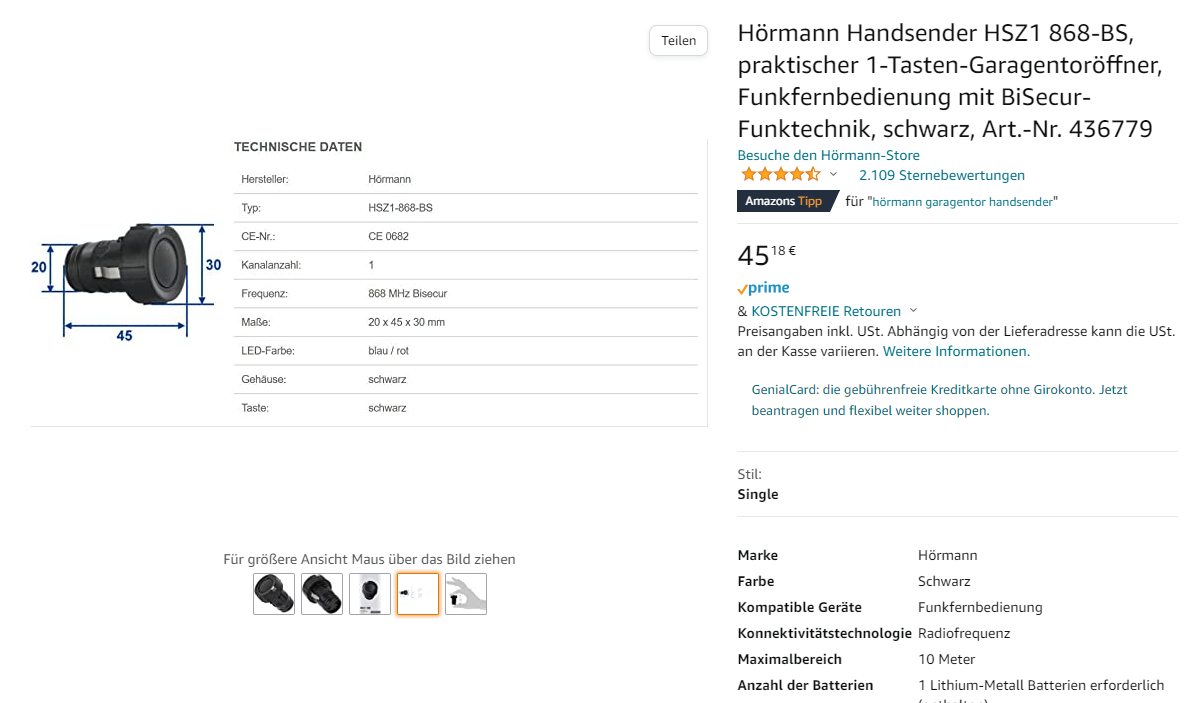Select the third thumbnail showing packaging
Image resolution: width=1191 pixels, height=703 pixels.
click(x=370, y=594)
